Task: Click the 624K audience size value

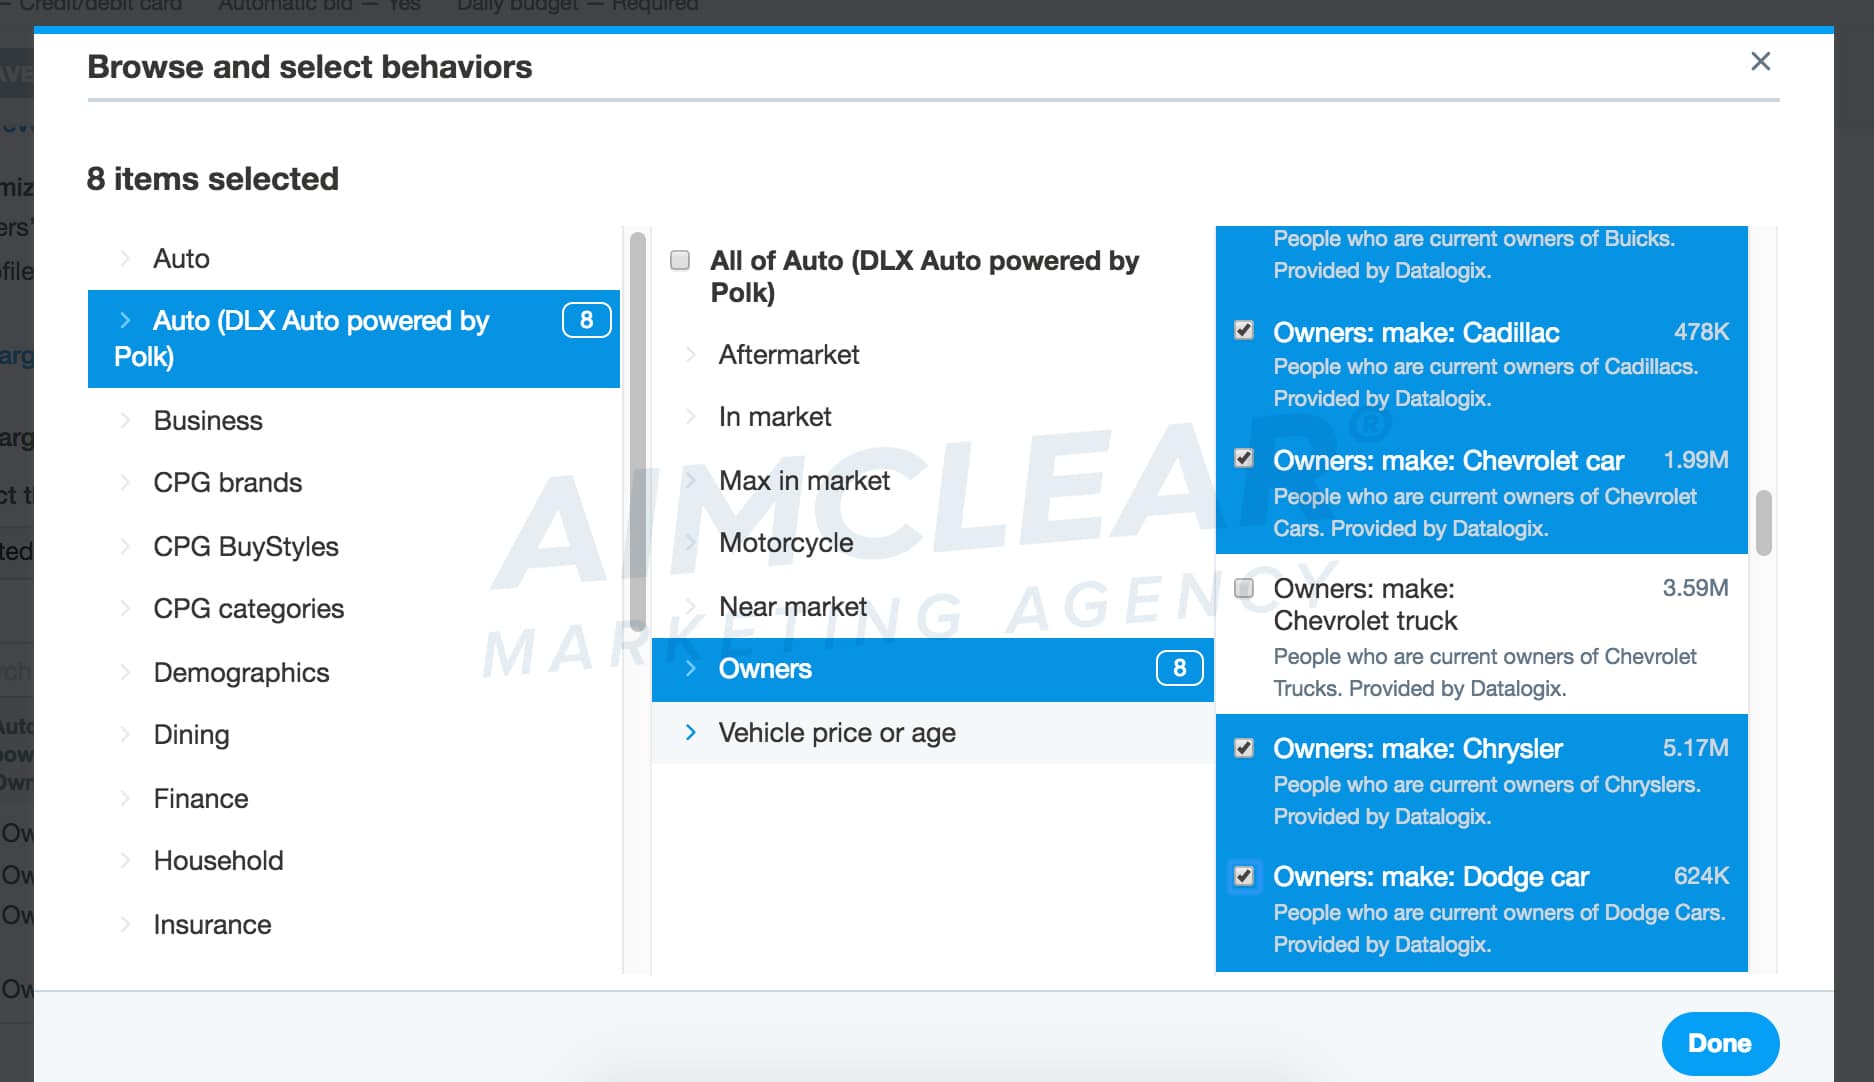Action: [x=1702, y=876]
